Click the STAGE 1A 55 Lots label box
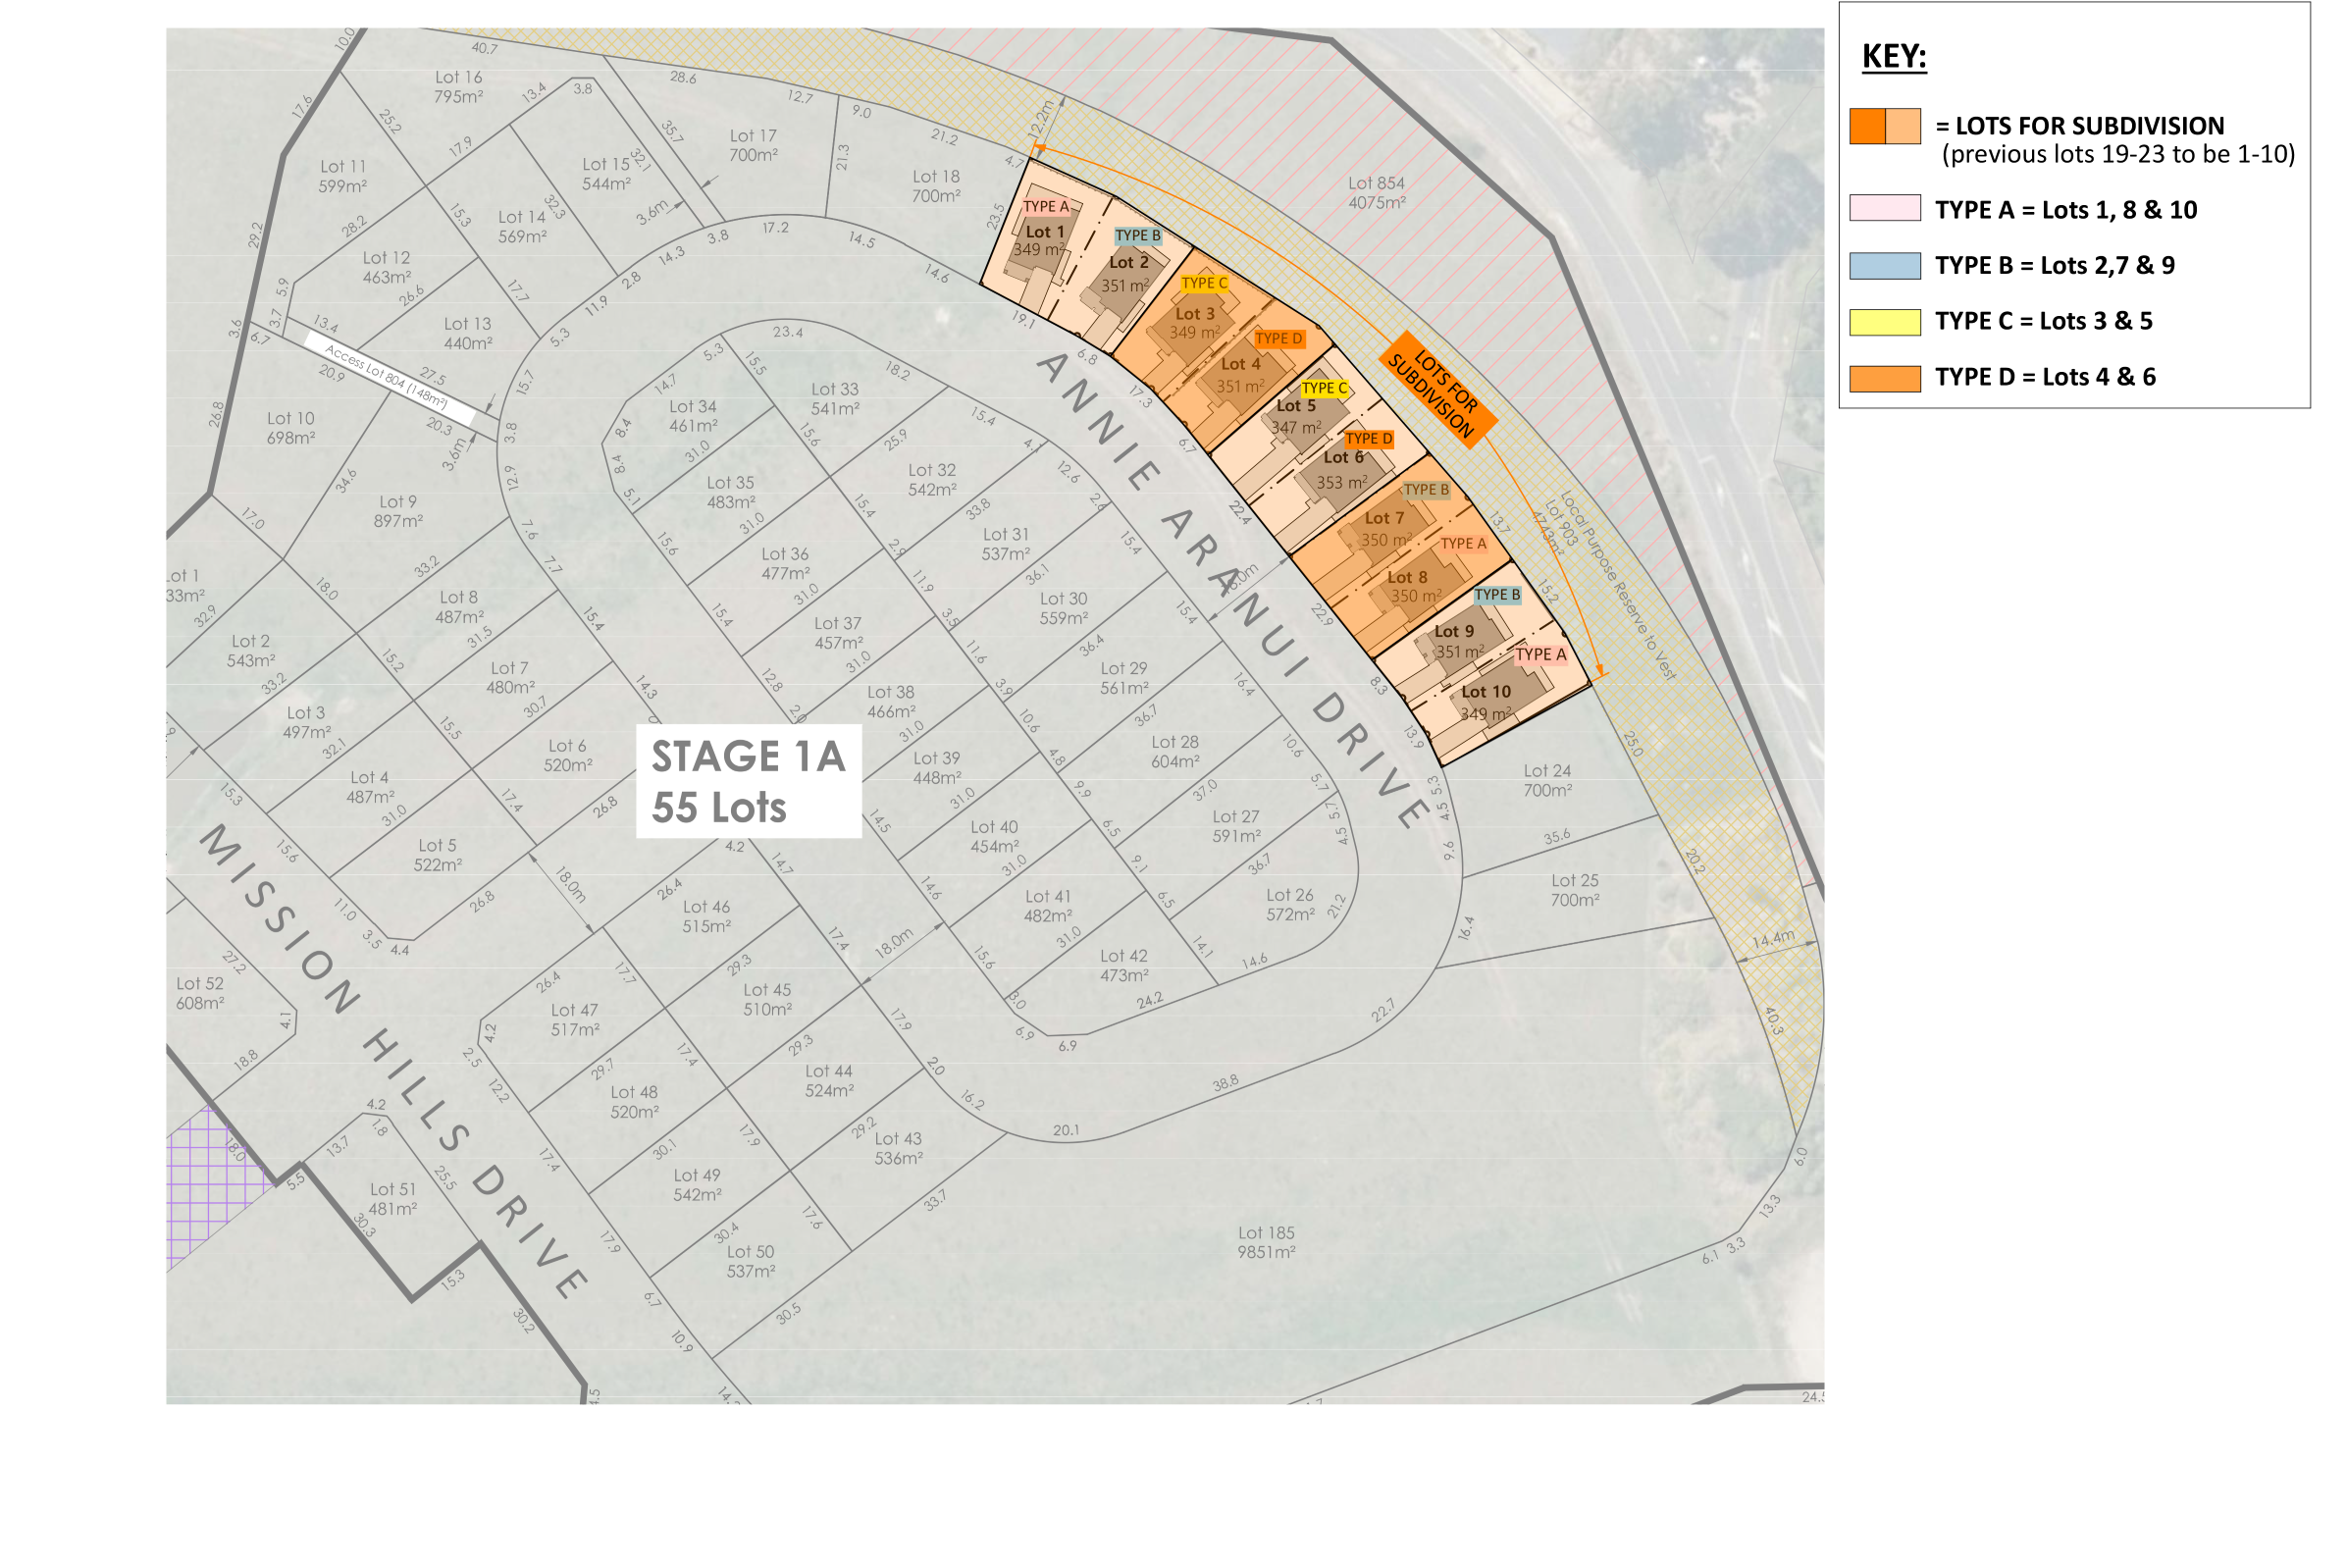The width and height of the screenshot is (2347, 1568). pos(748,781)
